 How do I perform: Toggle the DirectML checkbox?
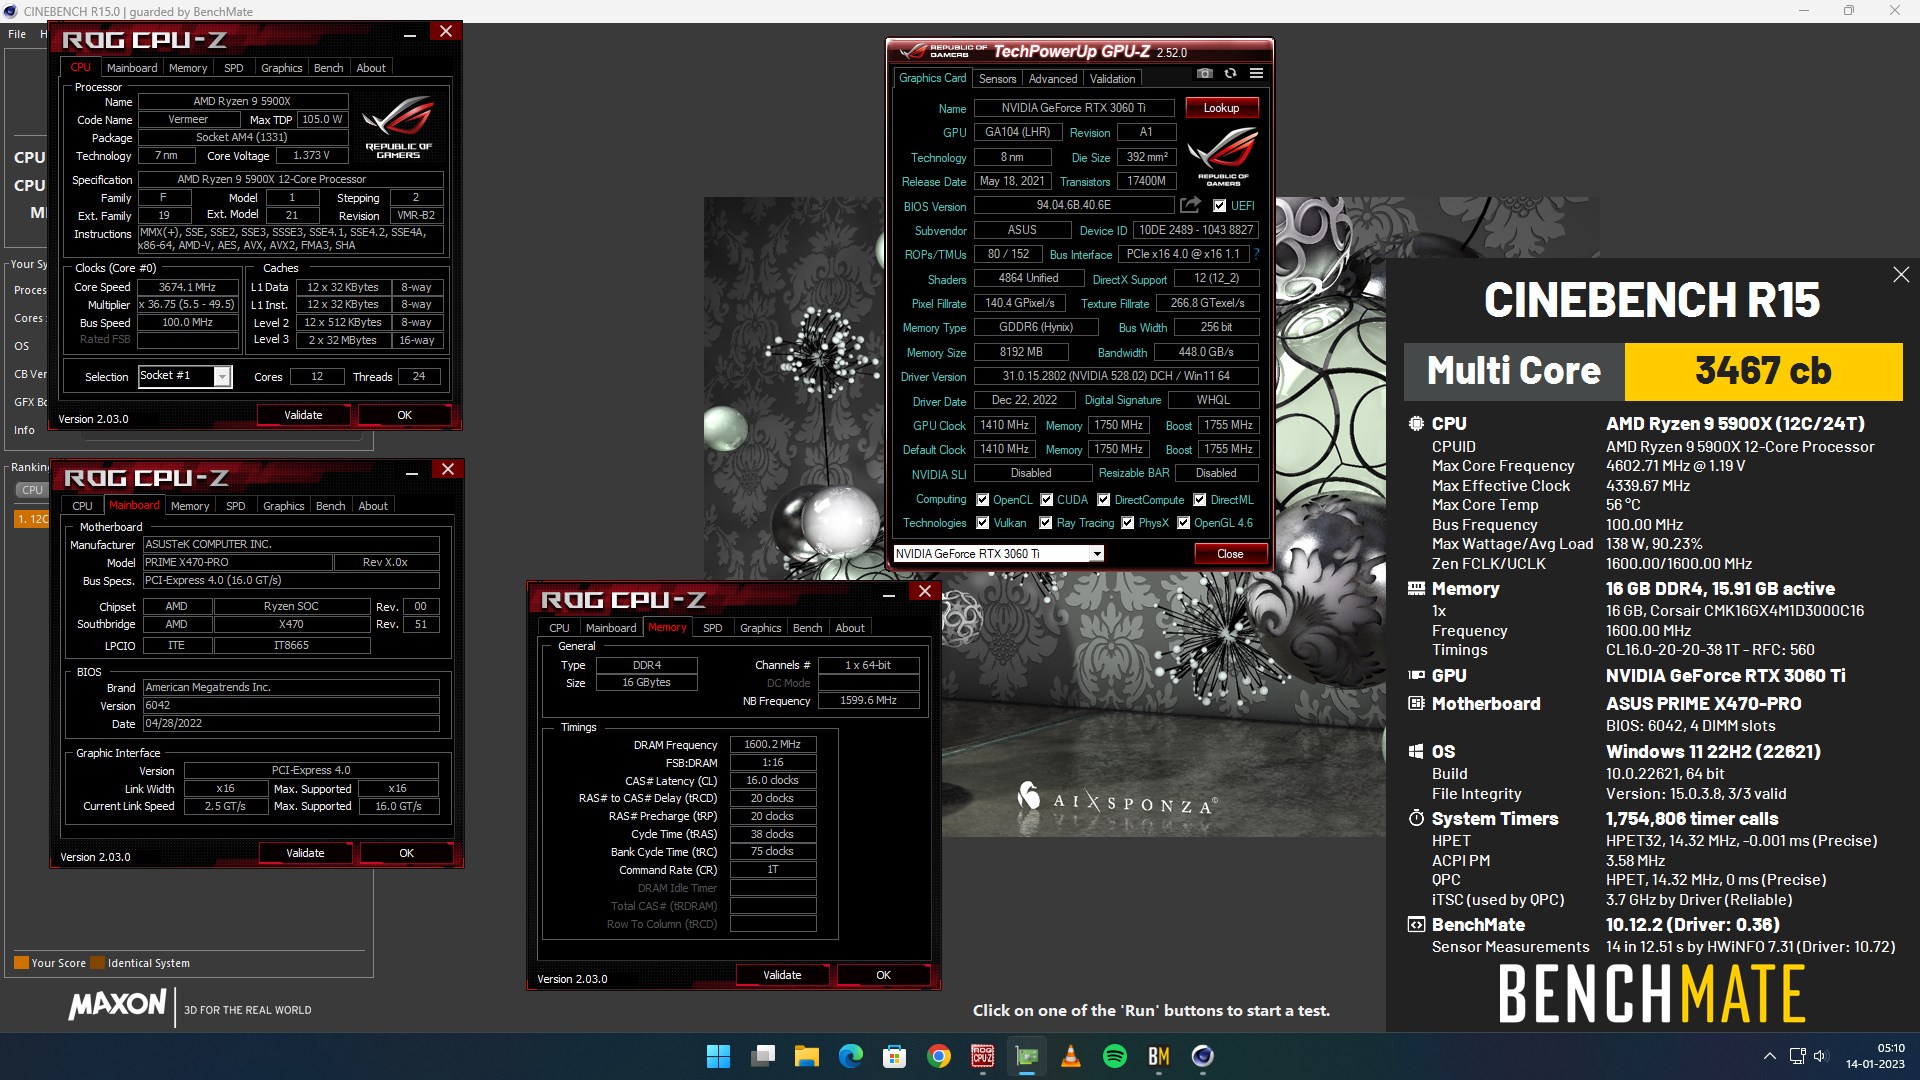tap(1199, 500)
